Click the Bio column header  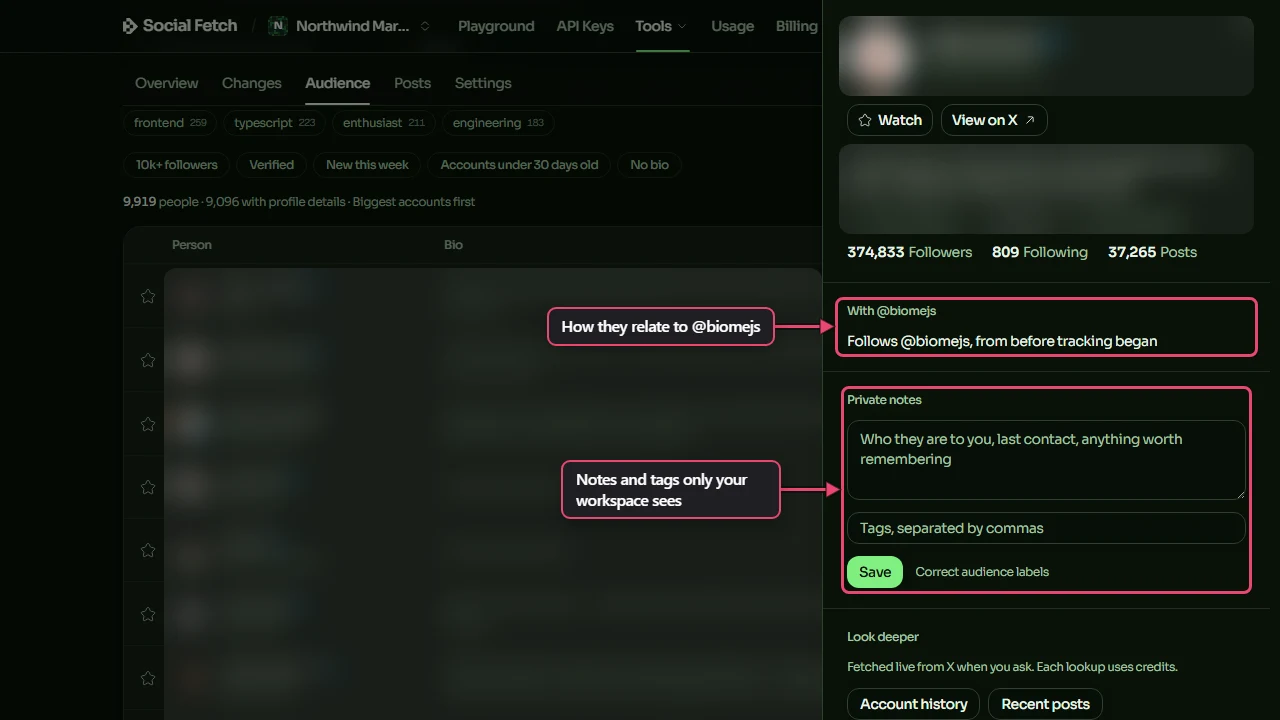453,245
